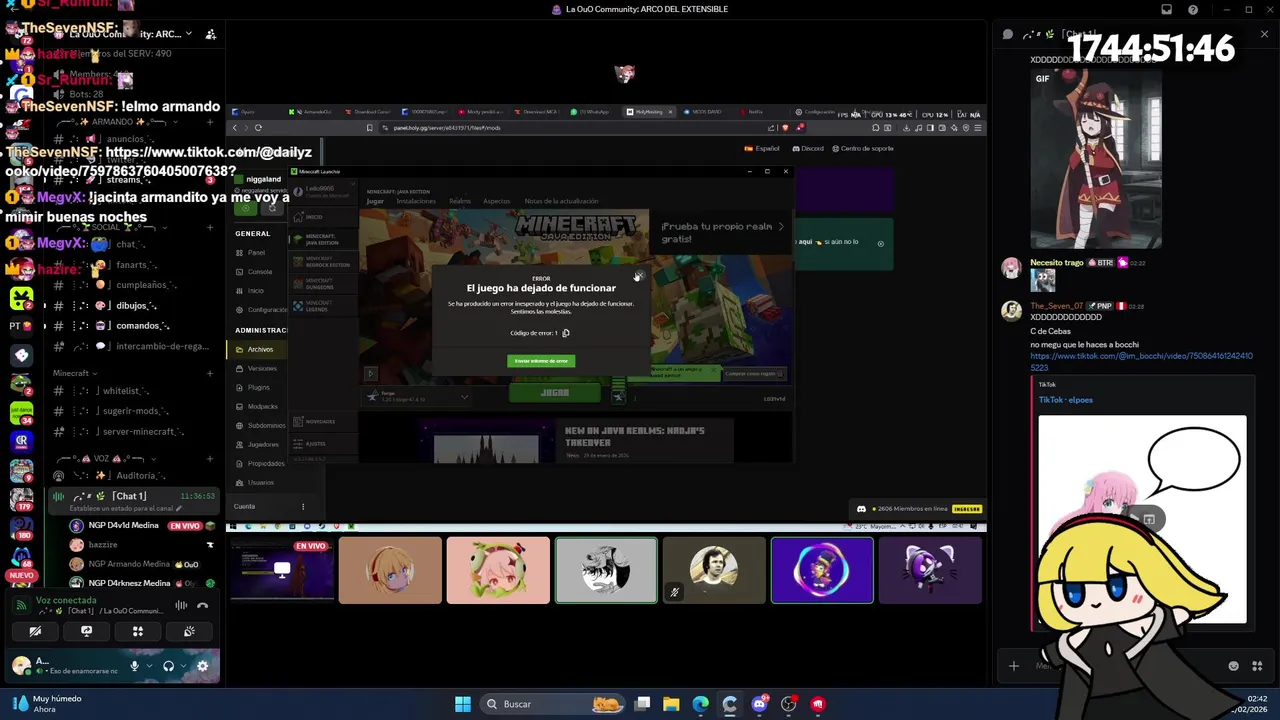1280x720 pixels.
Task: Open Consola in hosting panel sidebar
Action: (x=259, y=271)
